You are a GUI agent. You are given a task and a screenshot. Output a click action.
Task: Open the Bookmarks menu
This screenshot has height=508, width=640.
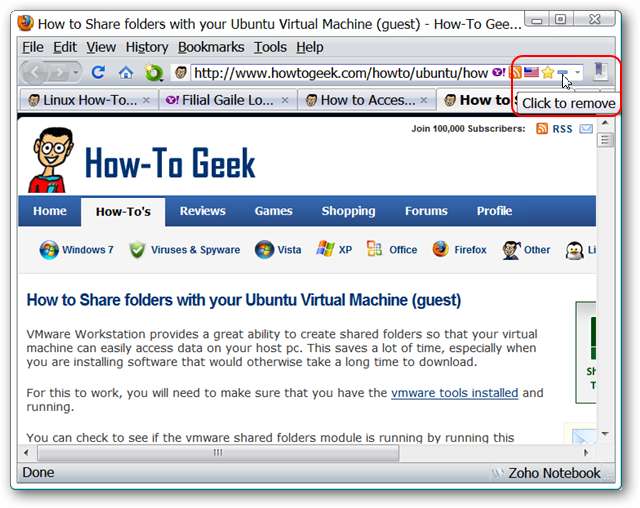point(211,47)
